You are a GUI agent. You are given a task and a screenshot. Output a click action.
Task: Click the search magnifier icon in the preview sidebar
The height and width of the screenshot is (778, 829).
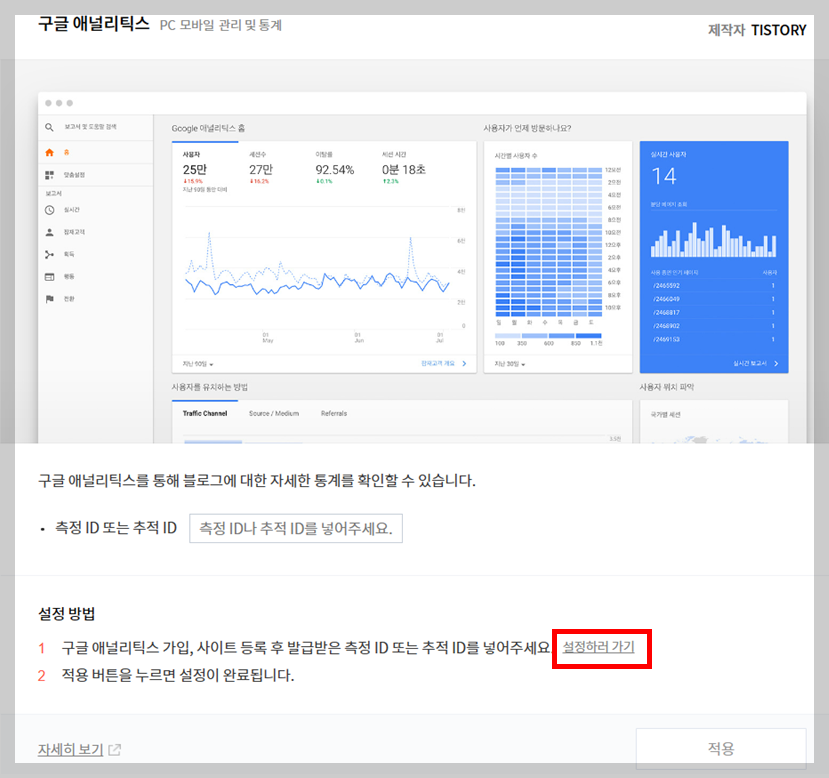49,127
